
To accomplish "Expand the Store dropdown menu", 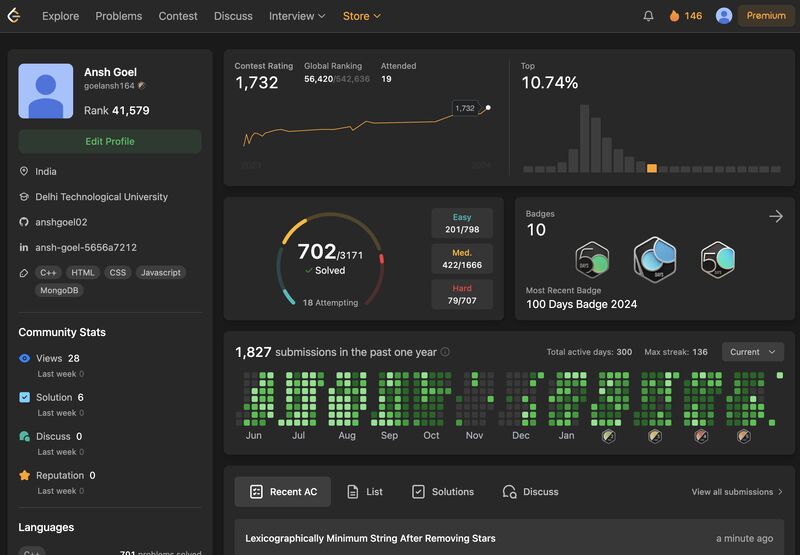I will (362, 16).
